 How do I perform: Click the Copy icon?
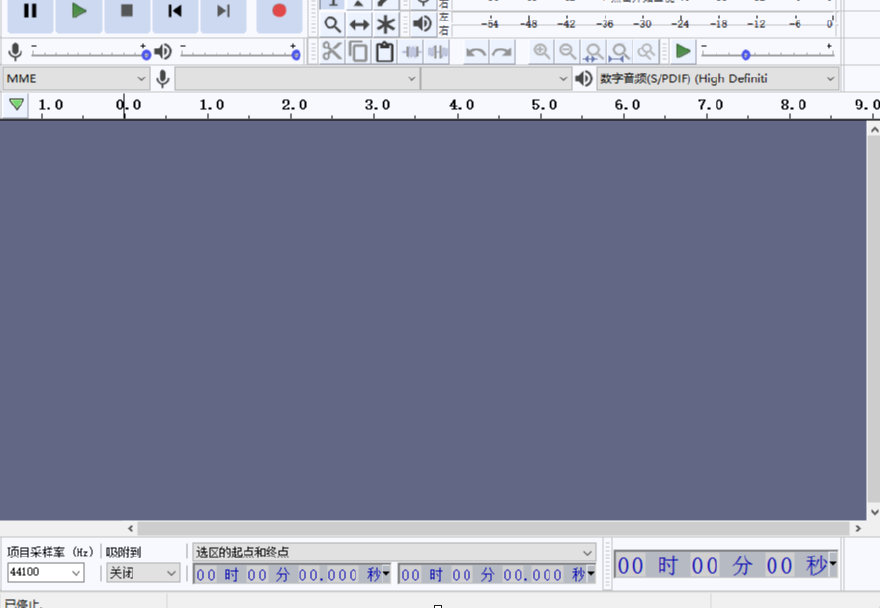tap(359, 51)
